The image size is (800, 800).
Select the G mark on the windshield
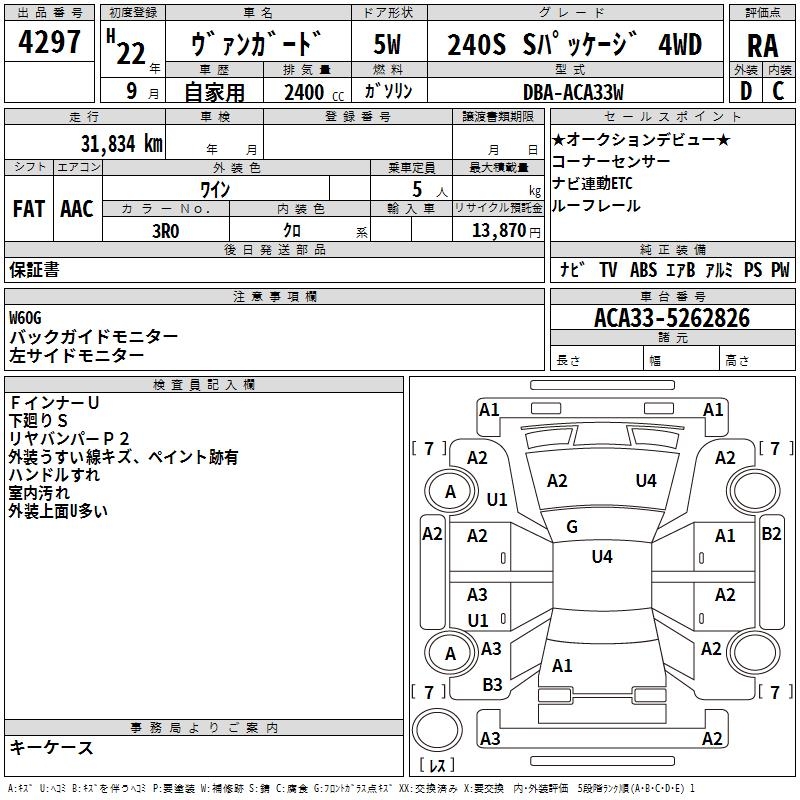click(x=572, y=526)
